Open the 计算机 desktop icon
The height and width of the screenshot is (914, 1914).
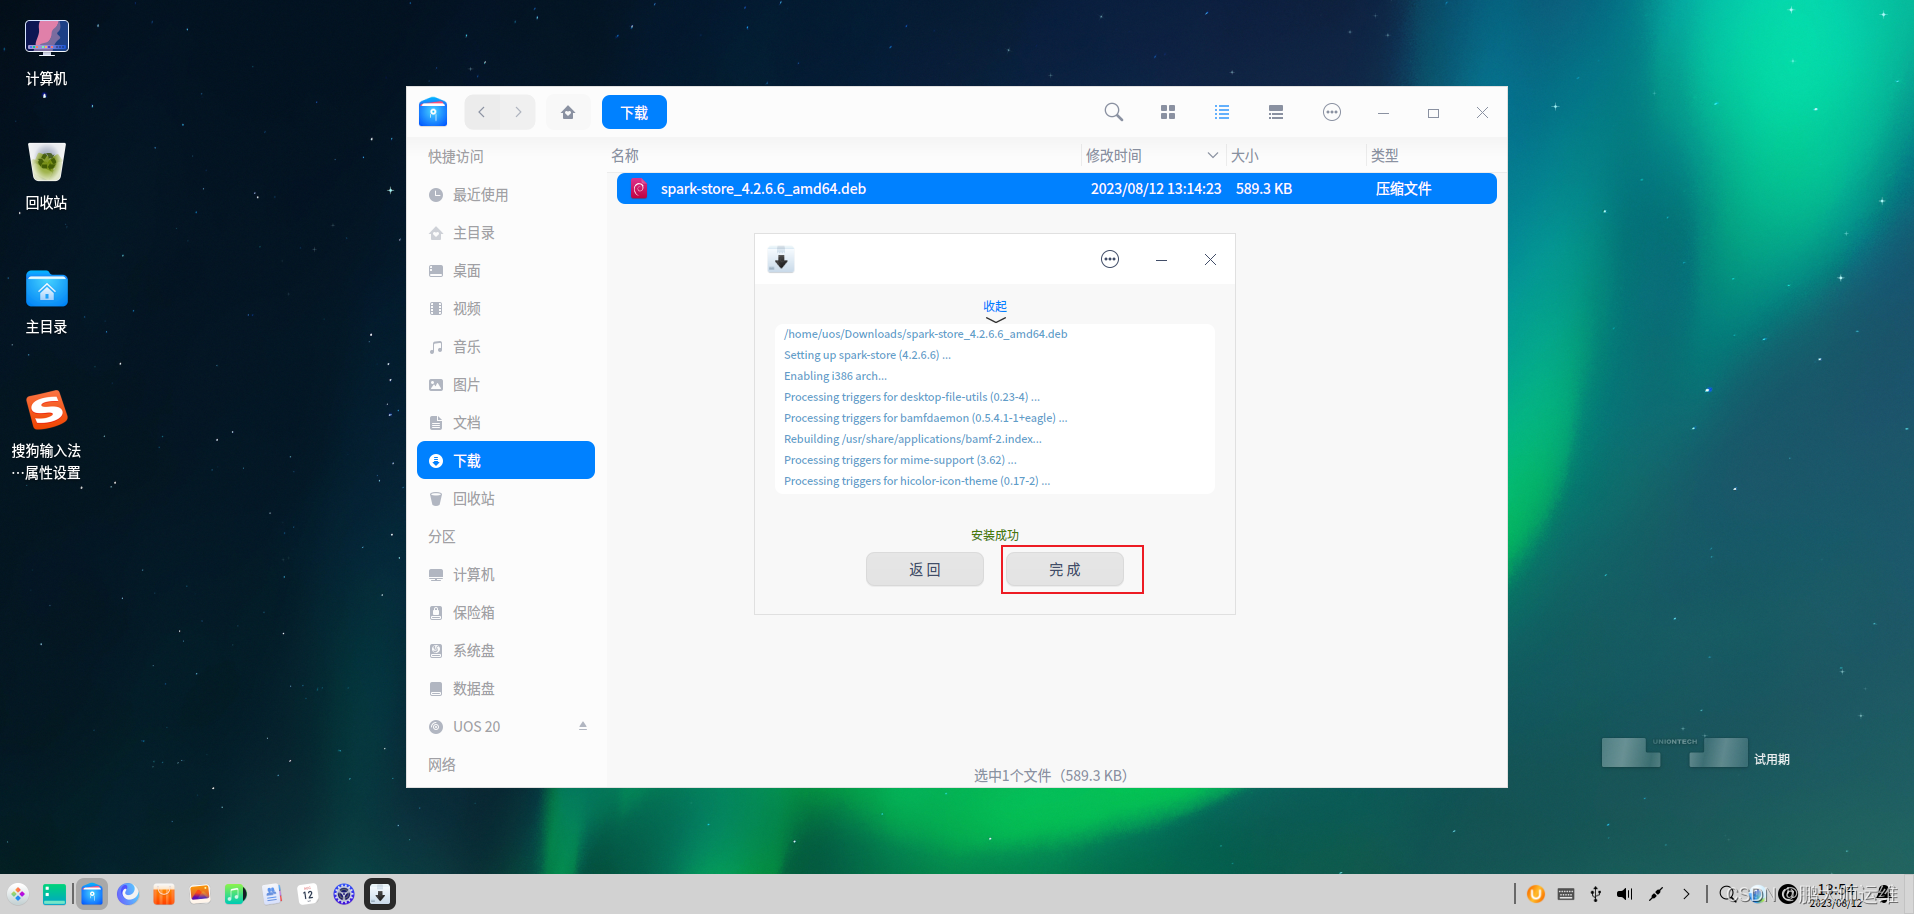pyautogui.click(x=46, y=53)
